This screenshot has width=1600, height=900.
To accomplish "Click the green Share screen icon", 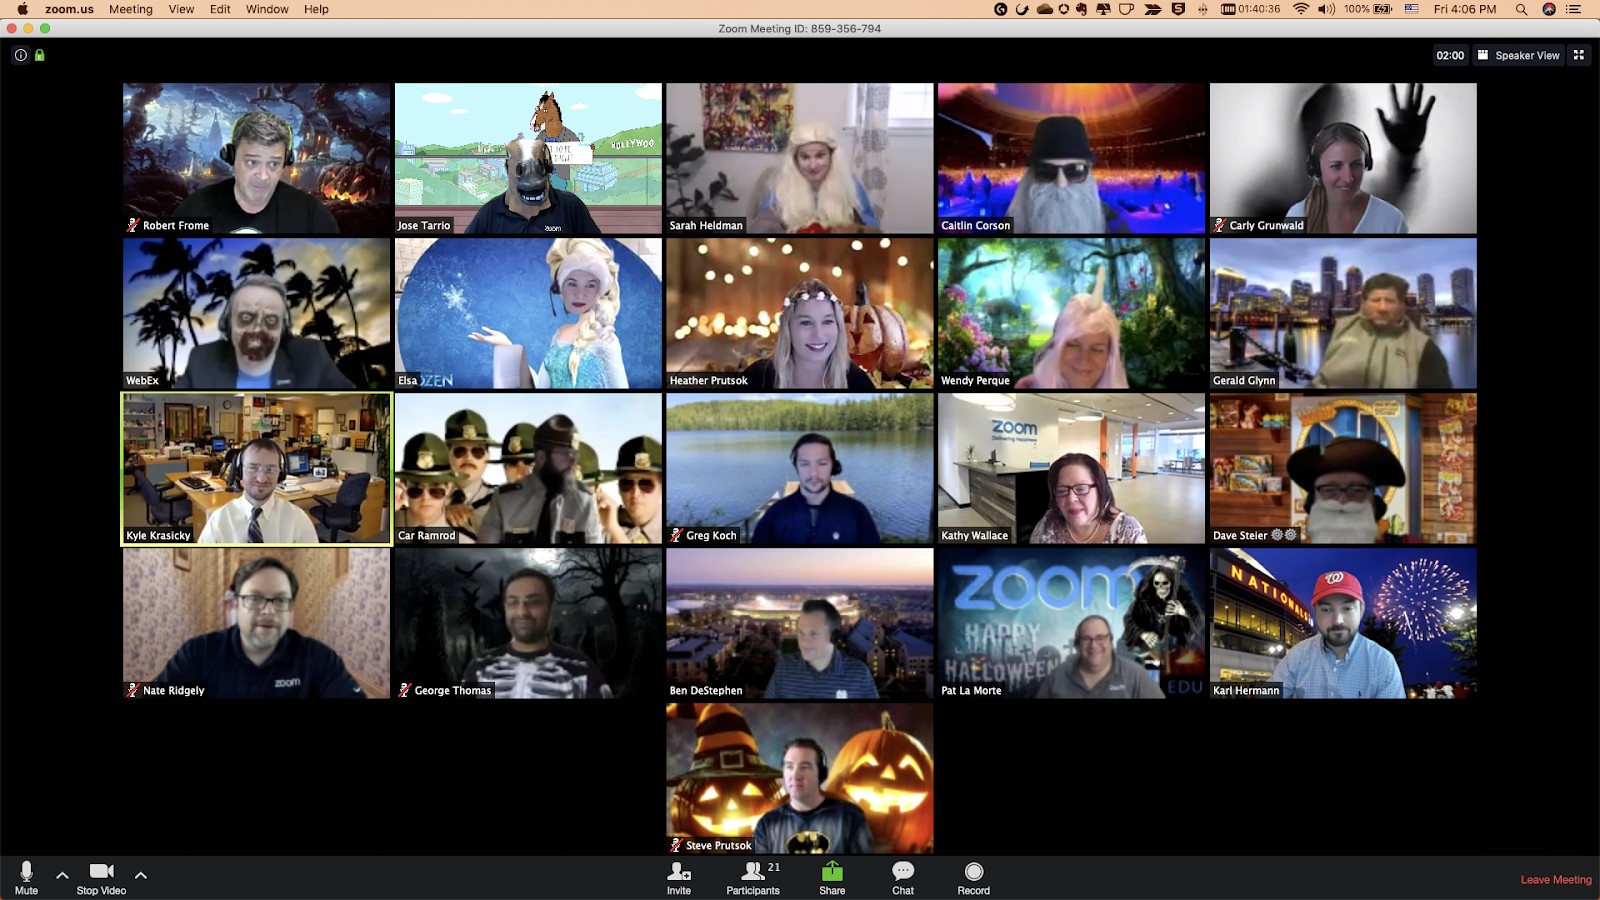I will coord(832,873).
